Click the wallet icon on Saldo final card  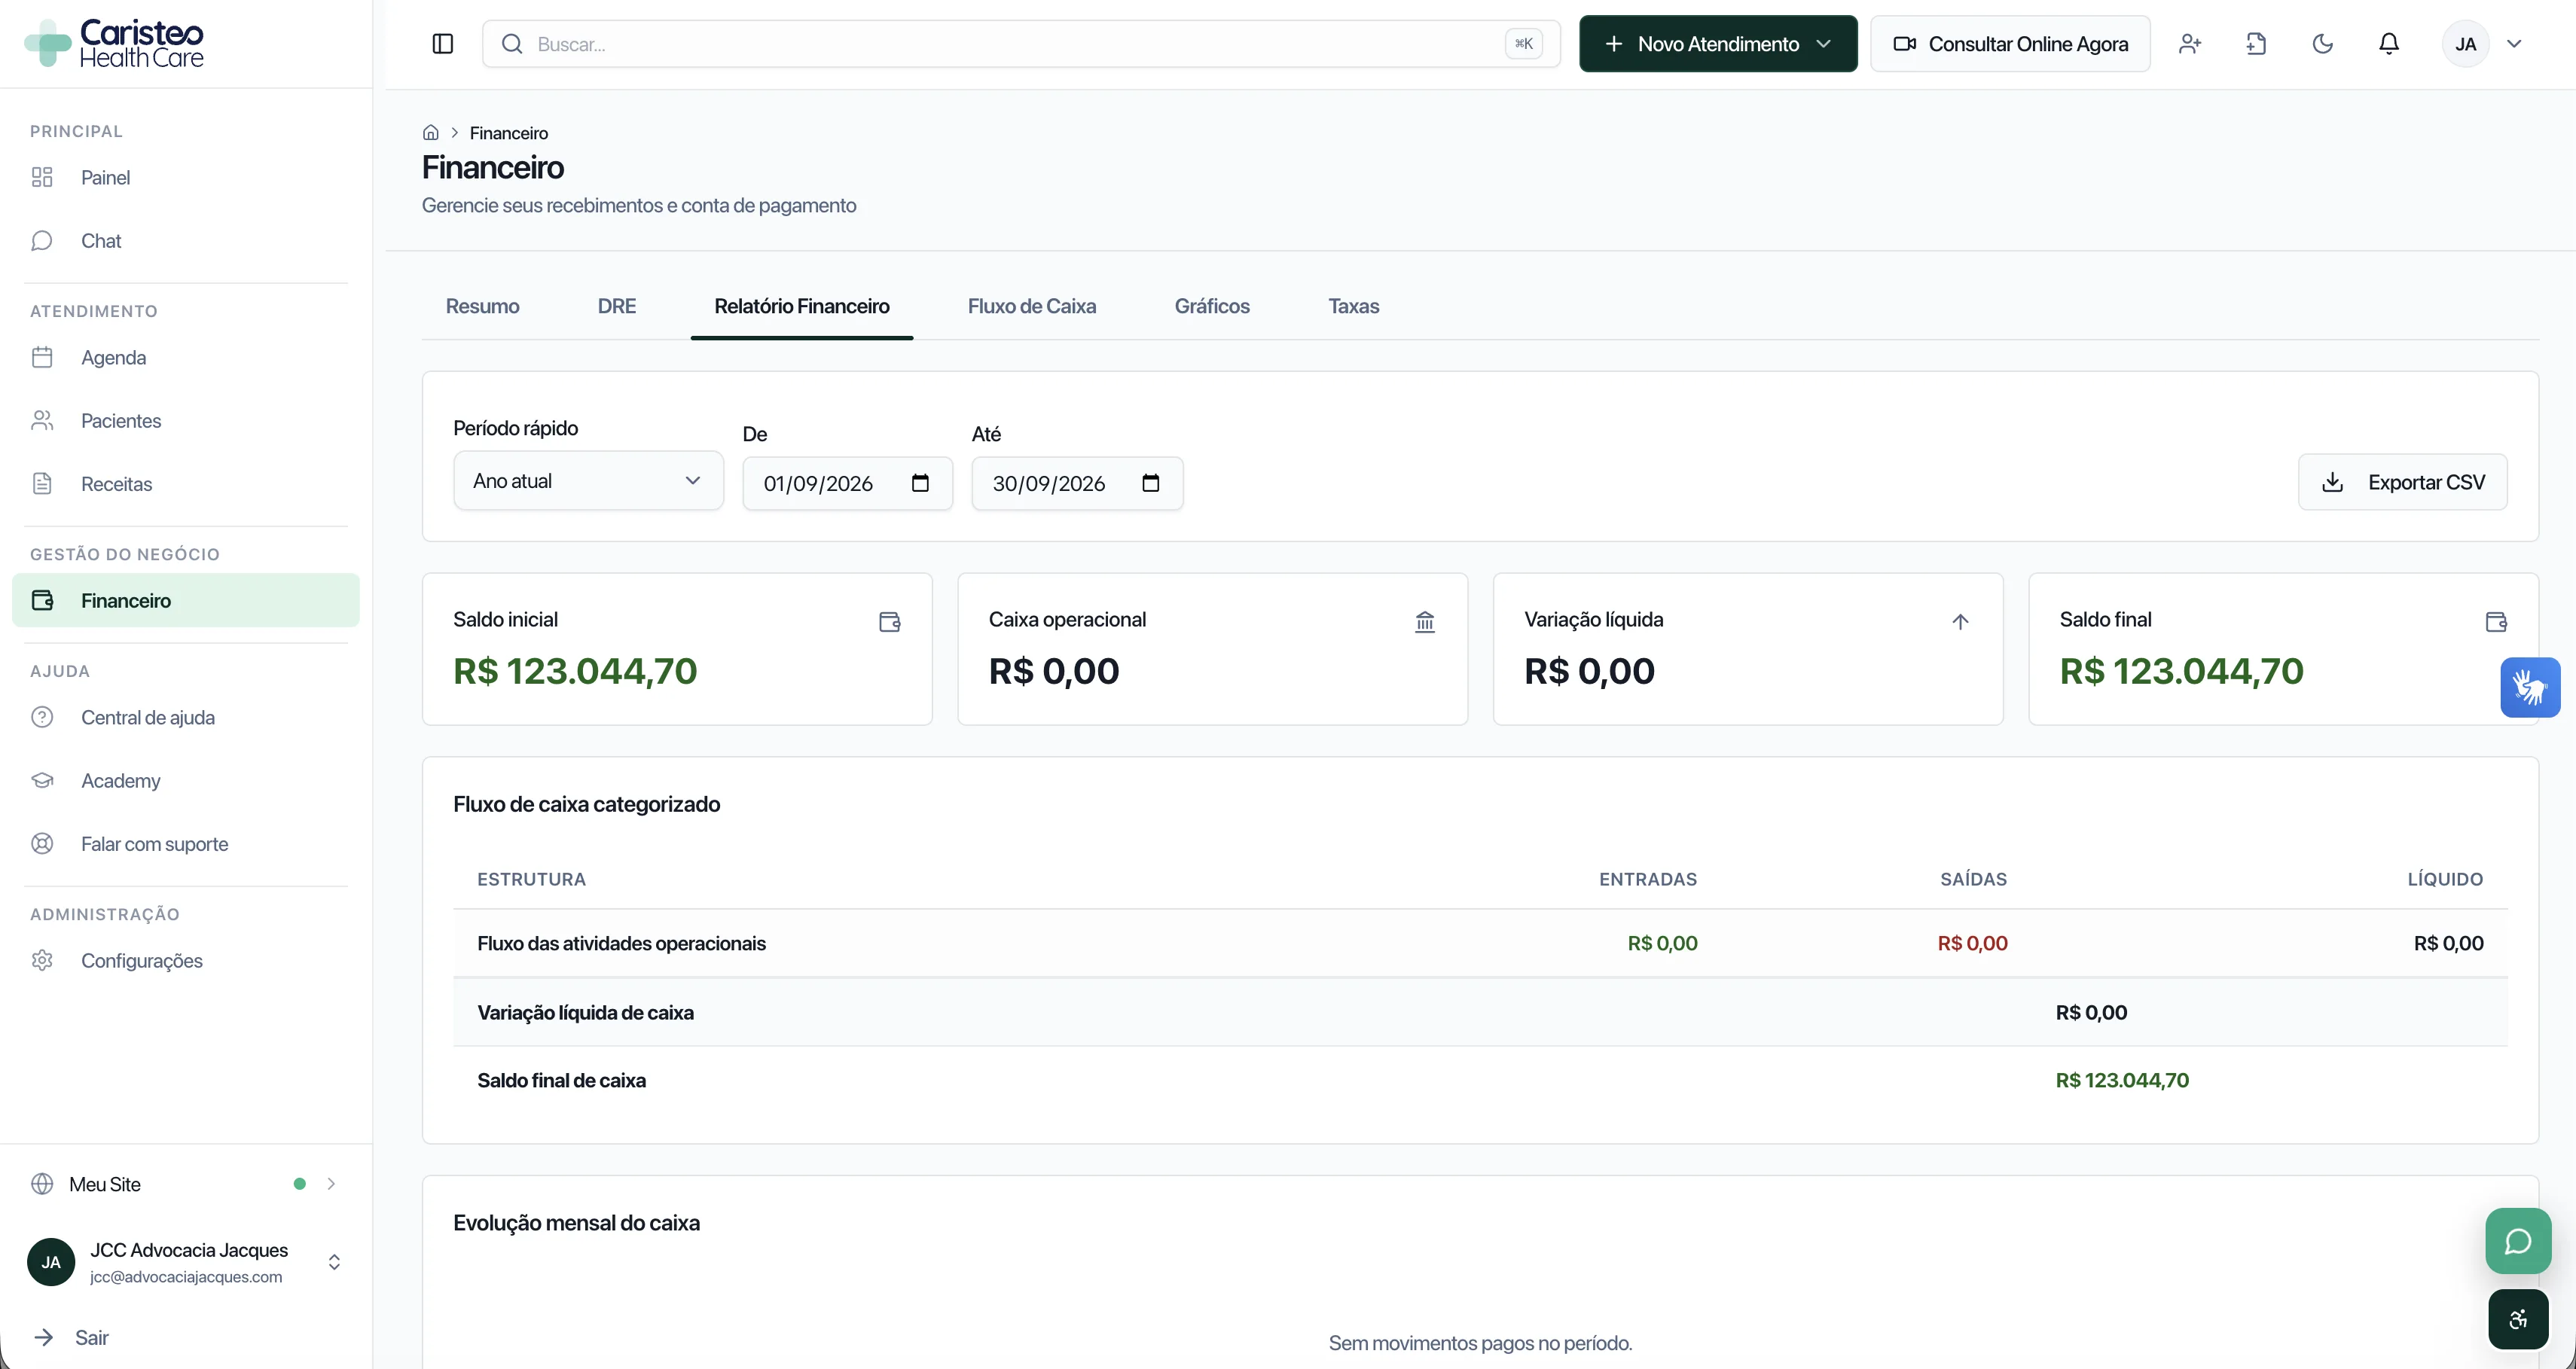tap(2496, 622)
